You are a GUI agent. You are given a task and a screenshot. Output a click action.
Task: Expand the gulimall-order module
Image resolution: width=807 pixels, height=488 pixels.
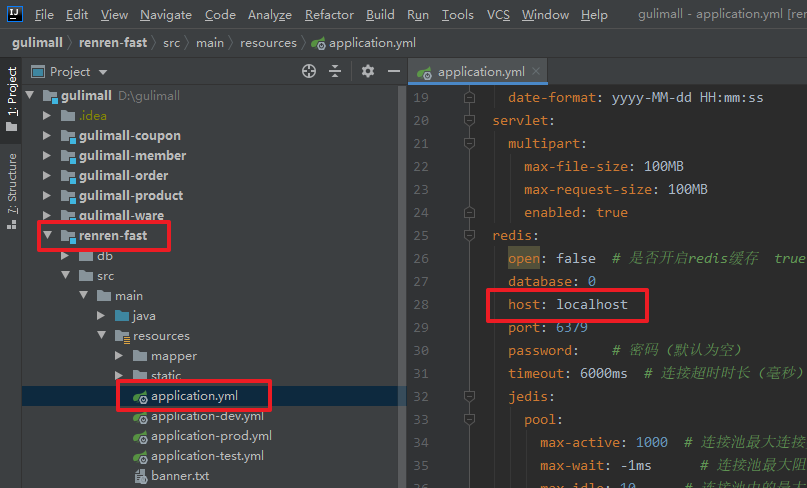[47, 176]
